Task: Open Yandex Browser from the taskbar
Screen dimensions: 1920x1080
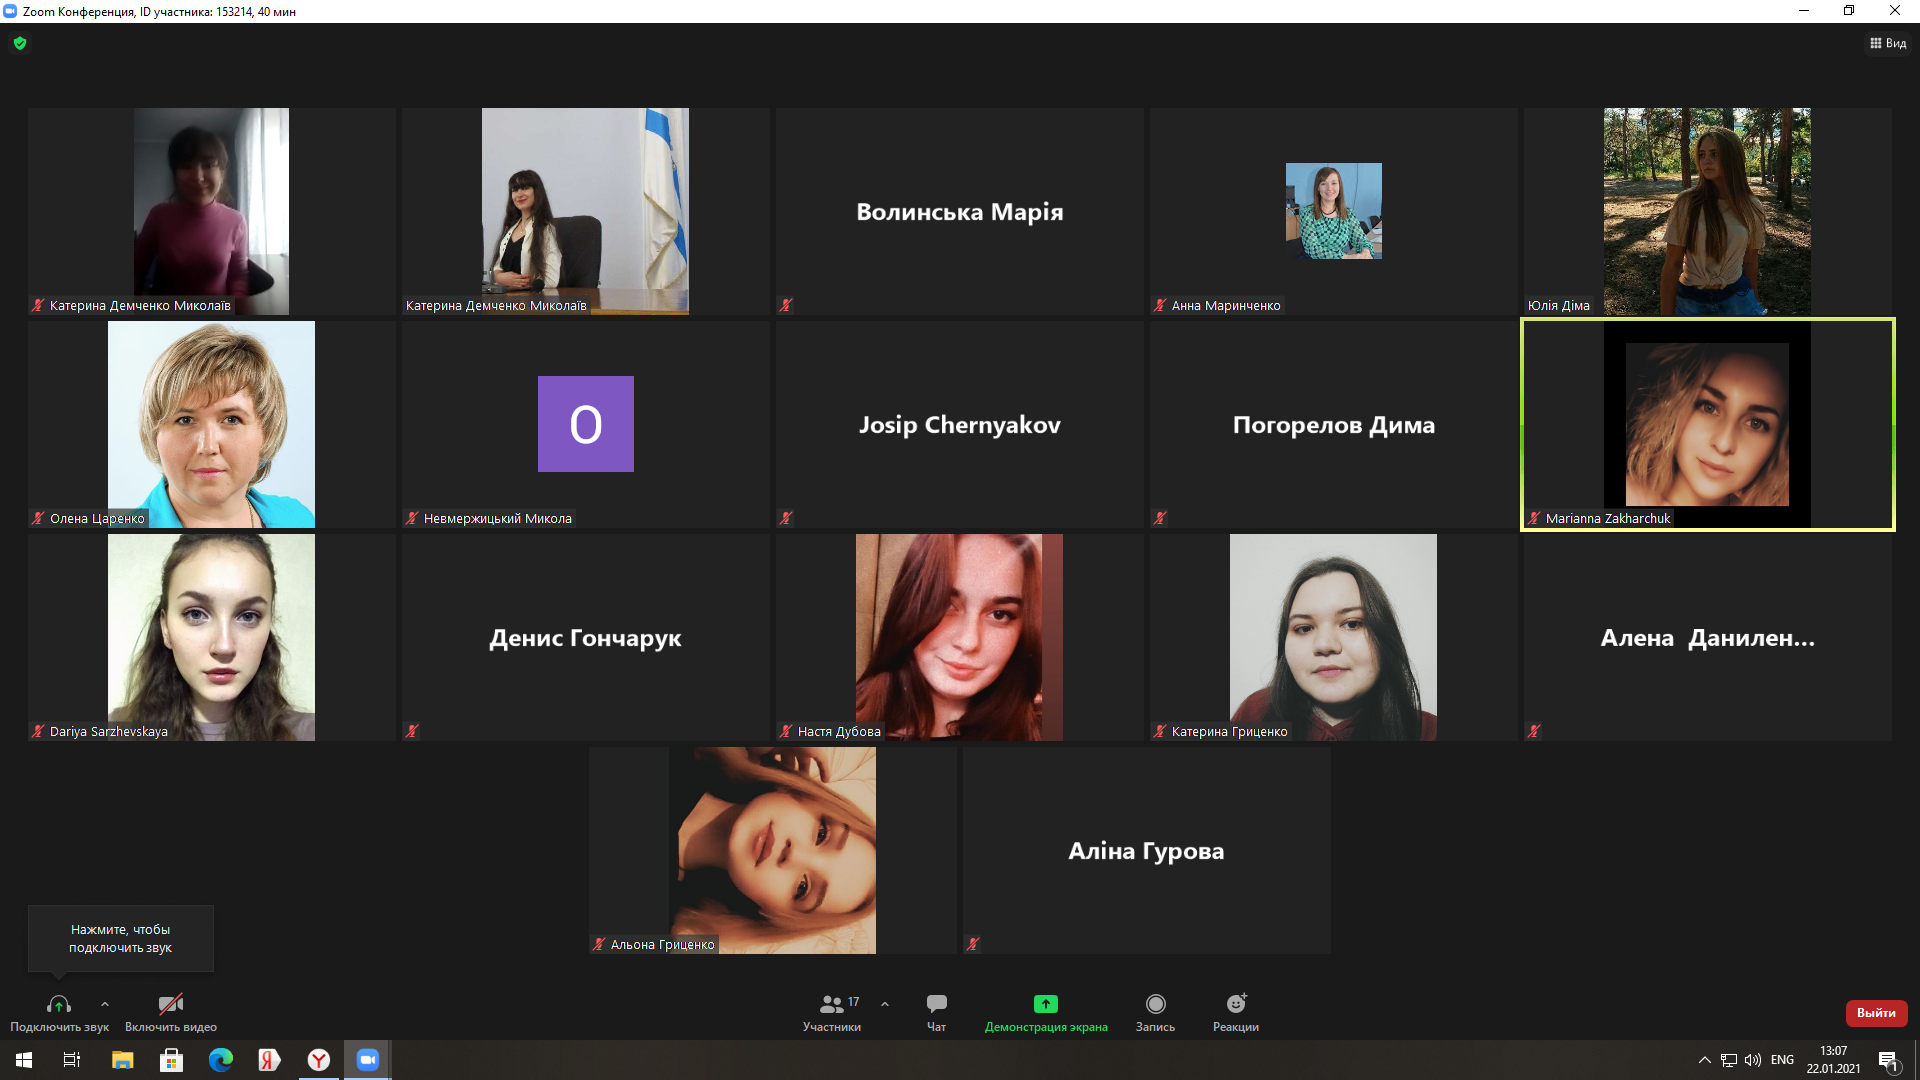Action: (319, 1060)
